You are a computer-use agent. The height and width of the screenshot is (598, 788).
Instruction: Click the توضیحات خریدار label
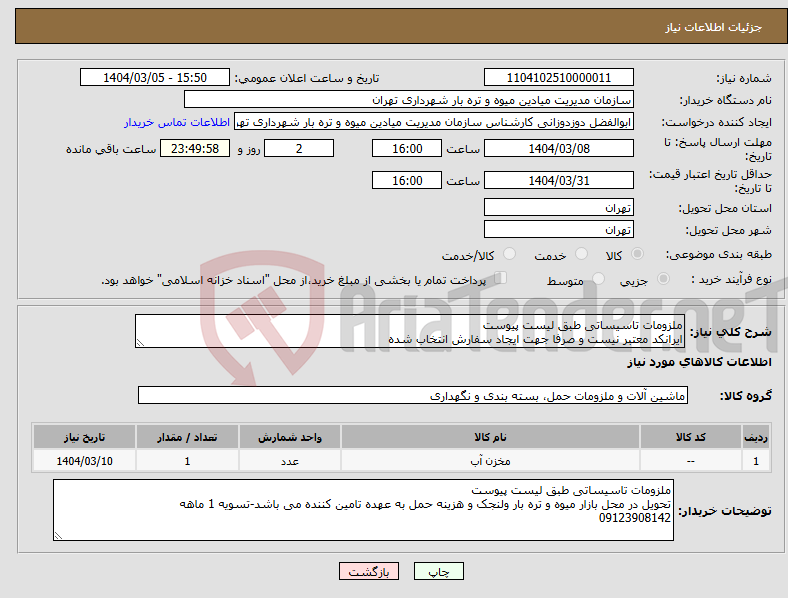pyautogui.click(x=725, y=511)
